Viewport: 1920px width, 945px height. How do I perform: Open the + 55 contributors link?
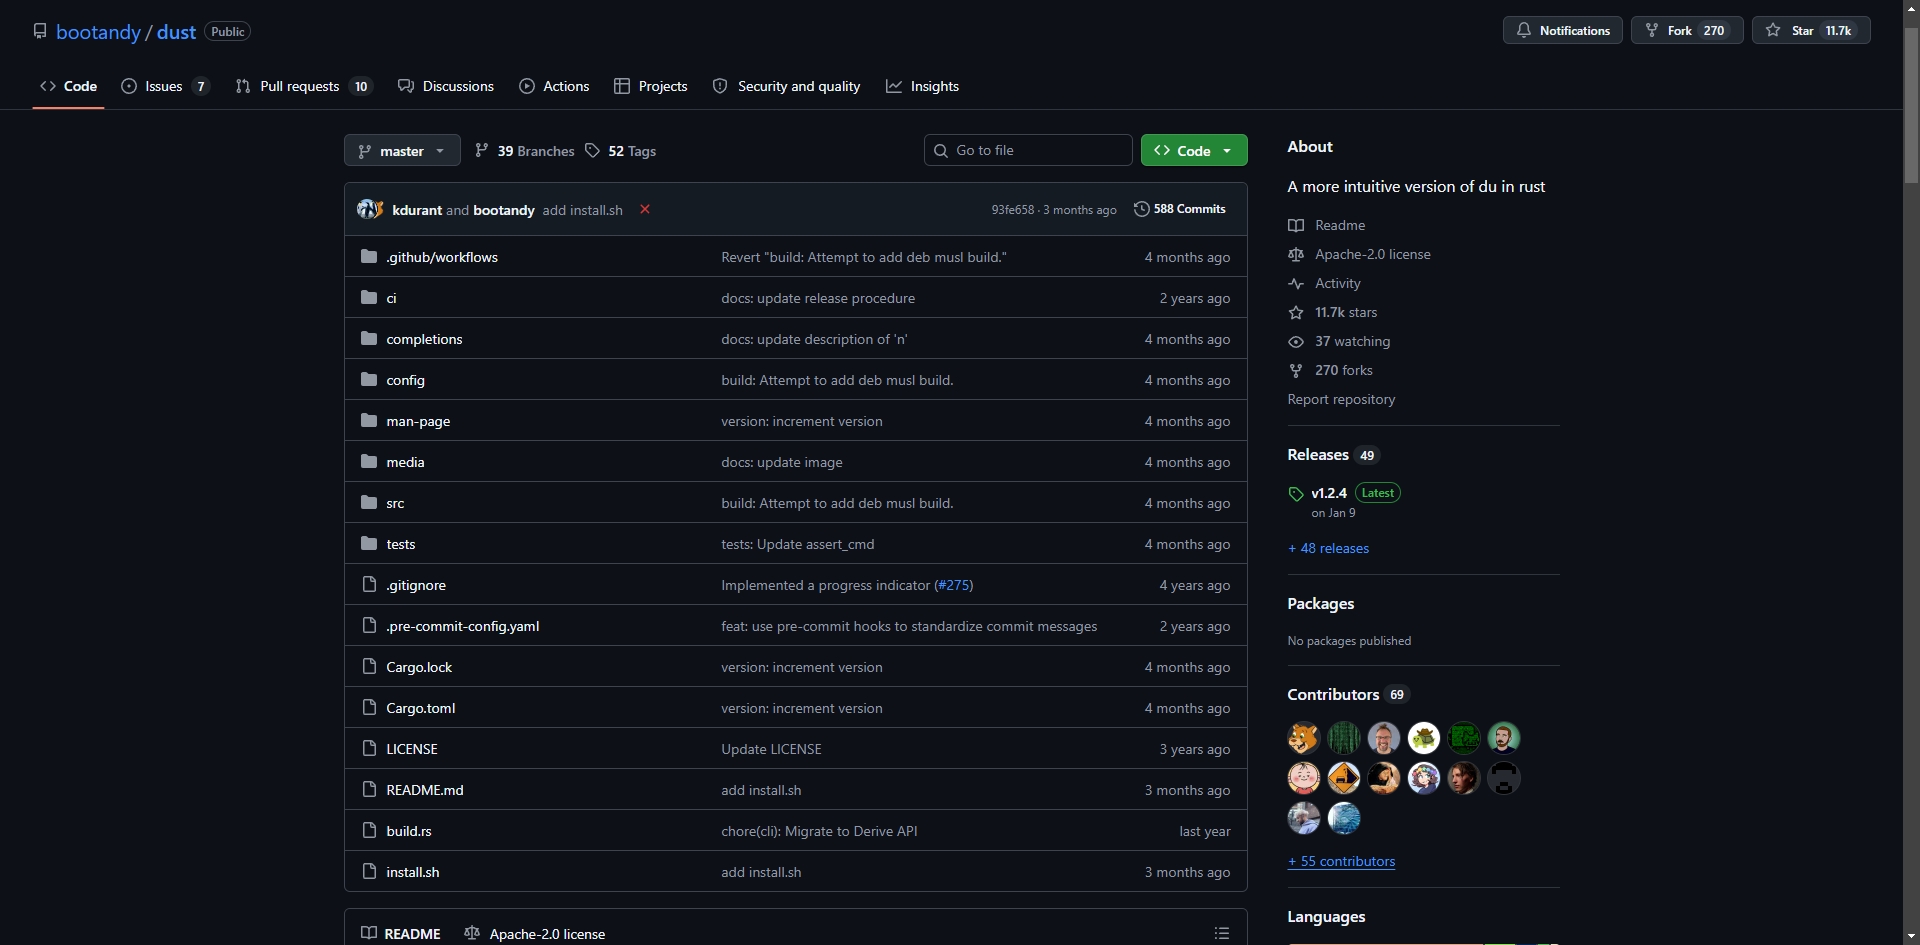pos(1341,861)
